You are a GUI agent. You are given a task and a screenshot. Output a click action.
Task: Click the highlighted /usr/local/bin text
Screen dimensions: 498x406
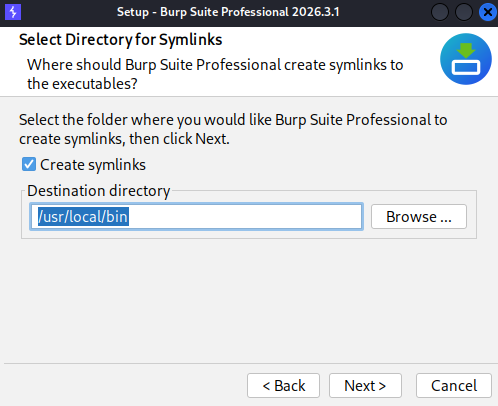[x=83, y=217]
